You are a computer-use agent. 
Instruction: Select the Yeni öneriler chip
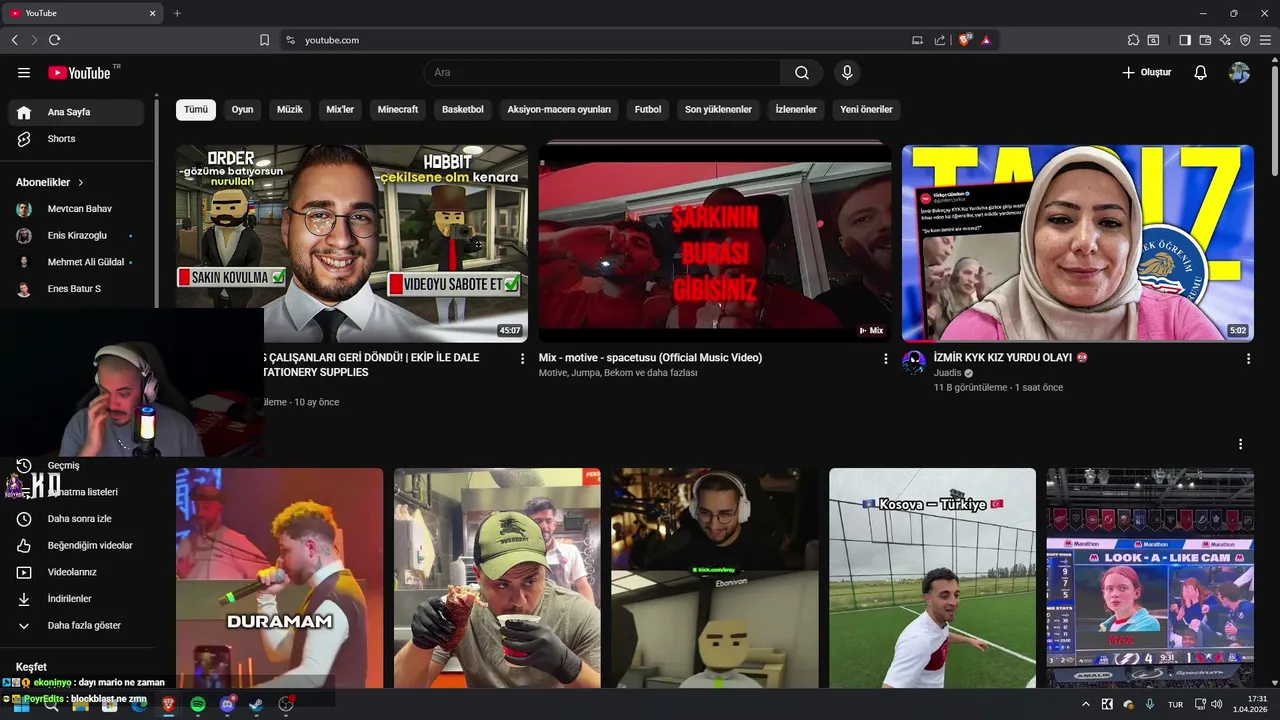coord(866,109)
